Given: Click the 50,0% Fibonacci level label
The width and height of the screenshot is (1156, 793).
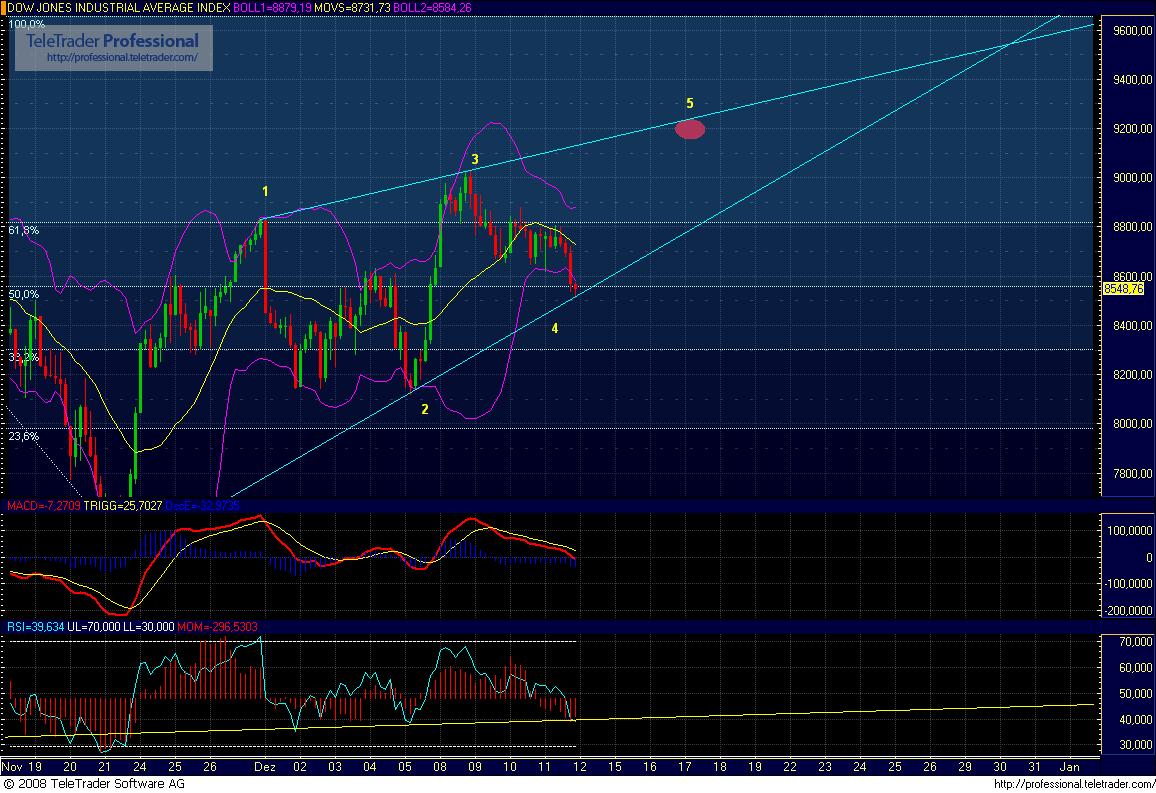Looking at the screenshot, I should click(x=24, y=294).
